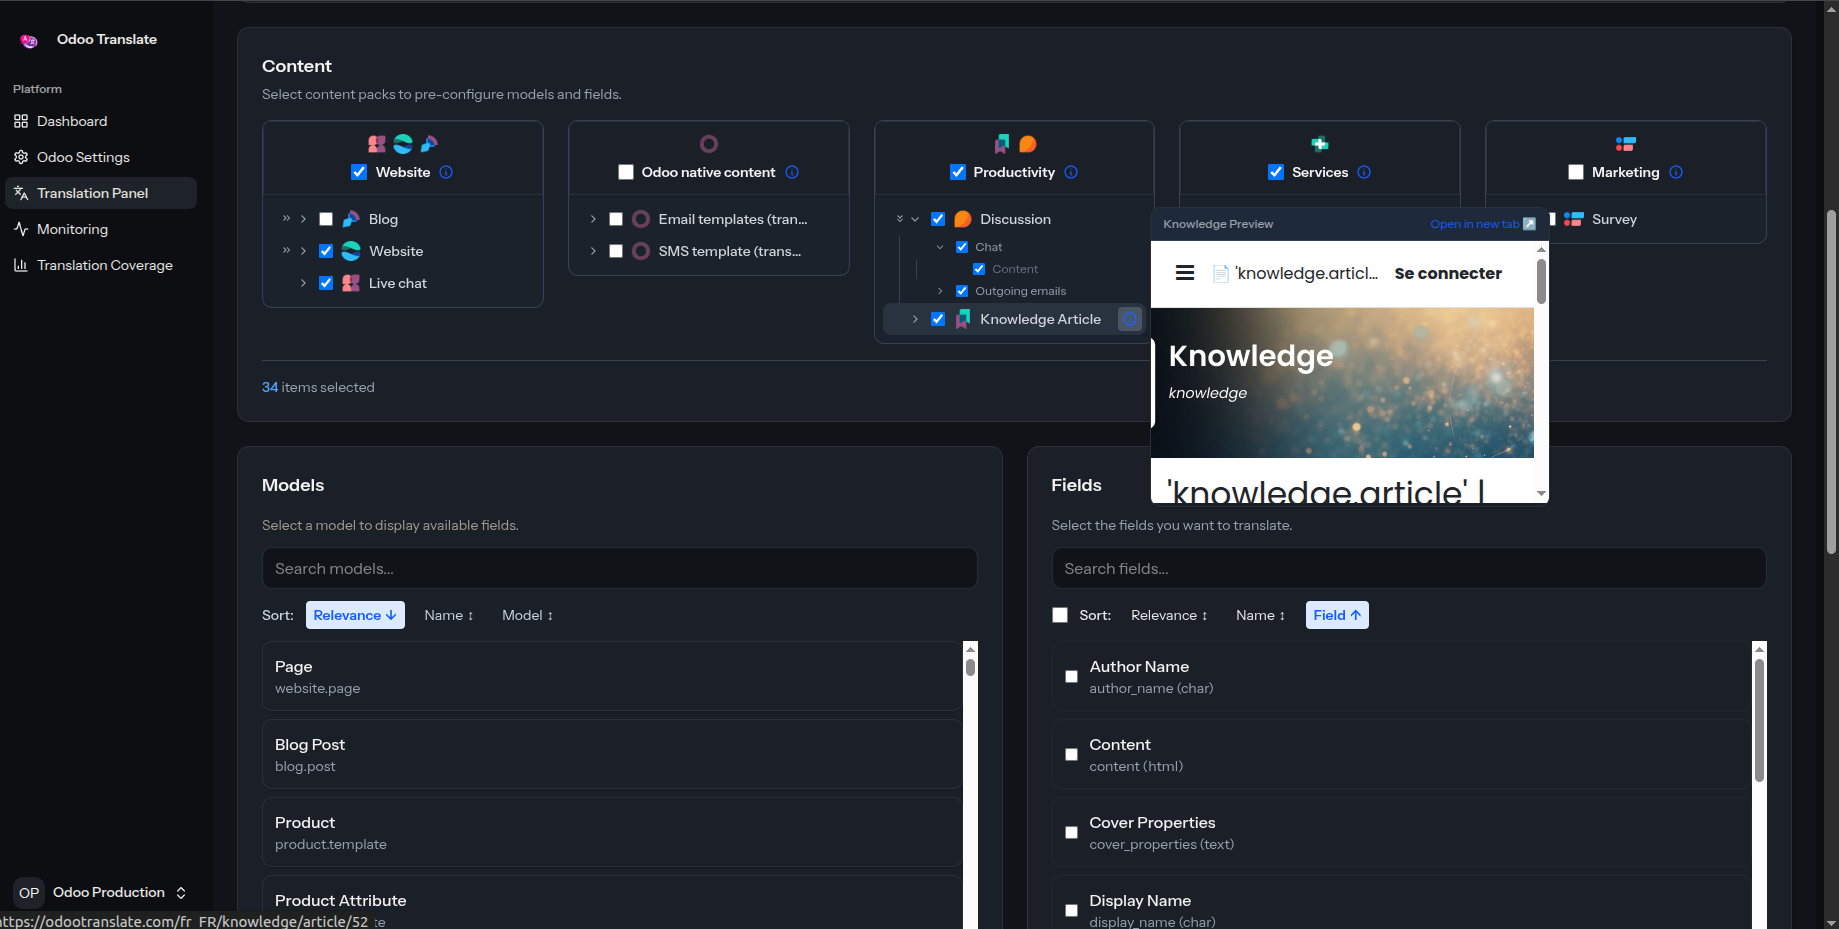Click the Odoo Settings gear icon
Image resolution: width=1839 pixels, height=929 pixels.
[x=21, y=157]
